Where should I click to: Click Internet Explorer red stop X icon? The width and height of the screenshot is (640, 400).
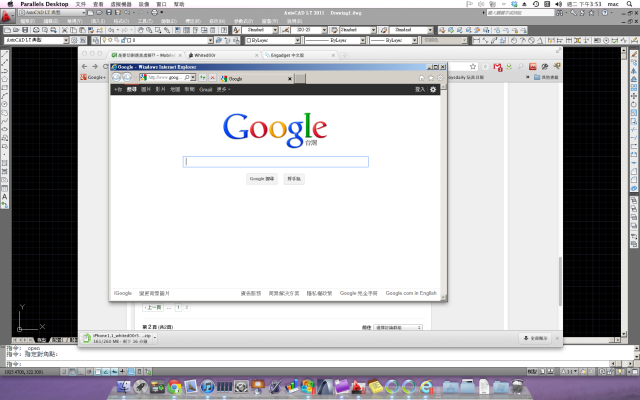212,78
